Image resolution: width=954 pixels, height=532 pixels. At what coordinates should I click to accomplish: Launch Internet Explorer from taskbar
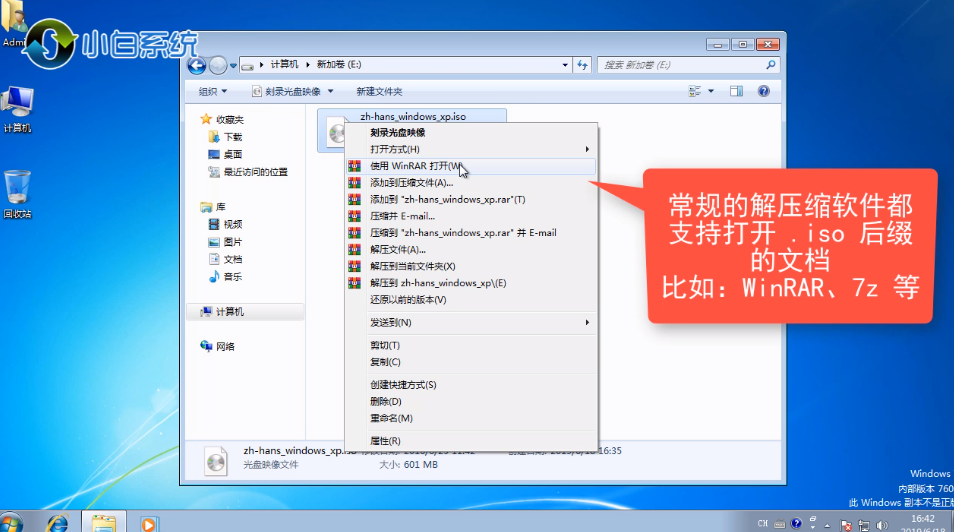click(x=58, y=522)
